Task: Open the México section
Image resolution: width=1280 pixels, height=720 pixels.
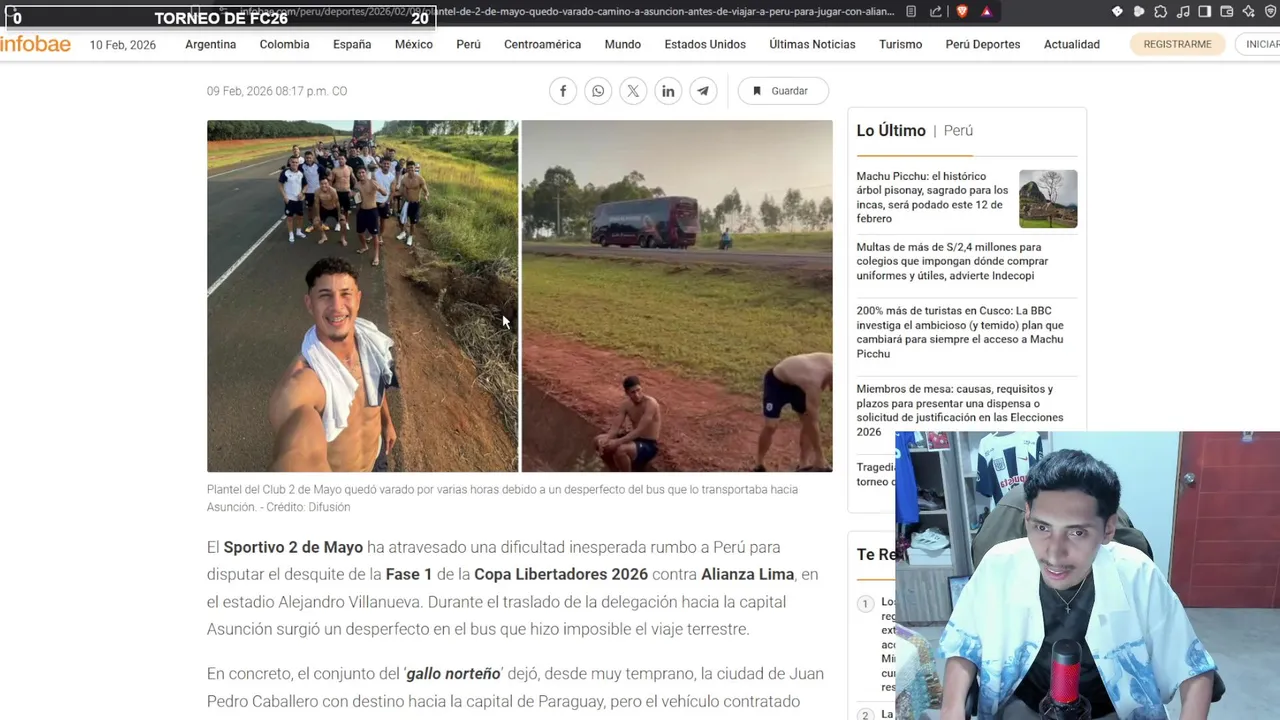Action: pos(413,45)
